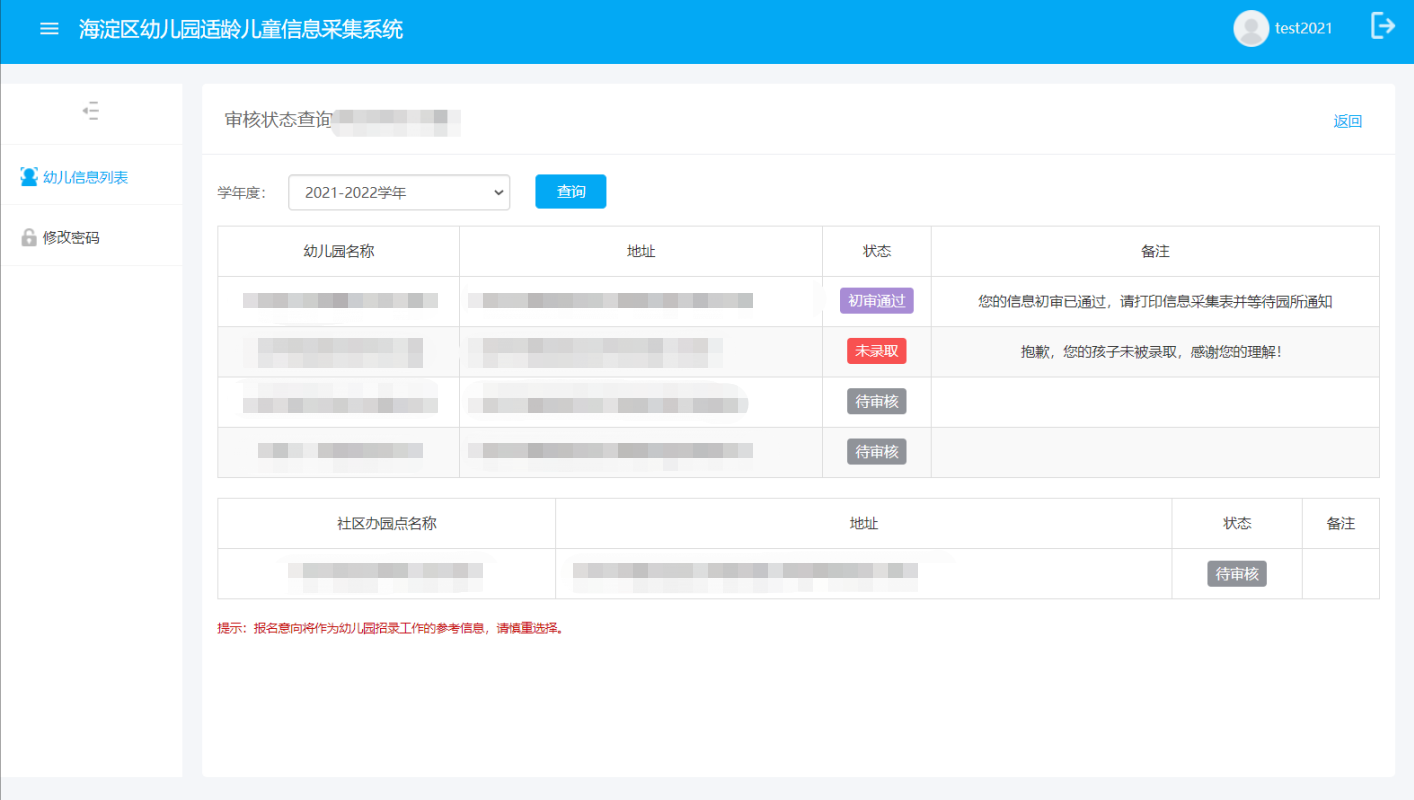
Task: Click the red 未录取 status badge
Action: point(876,351)
